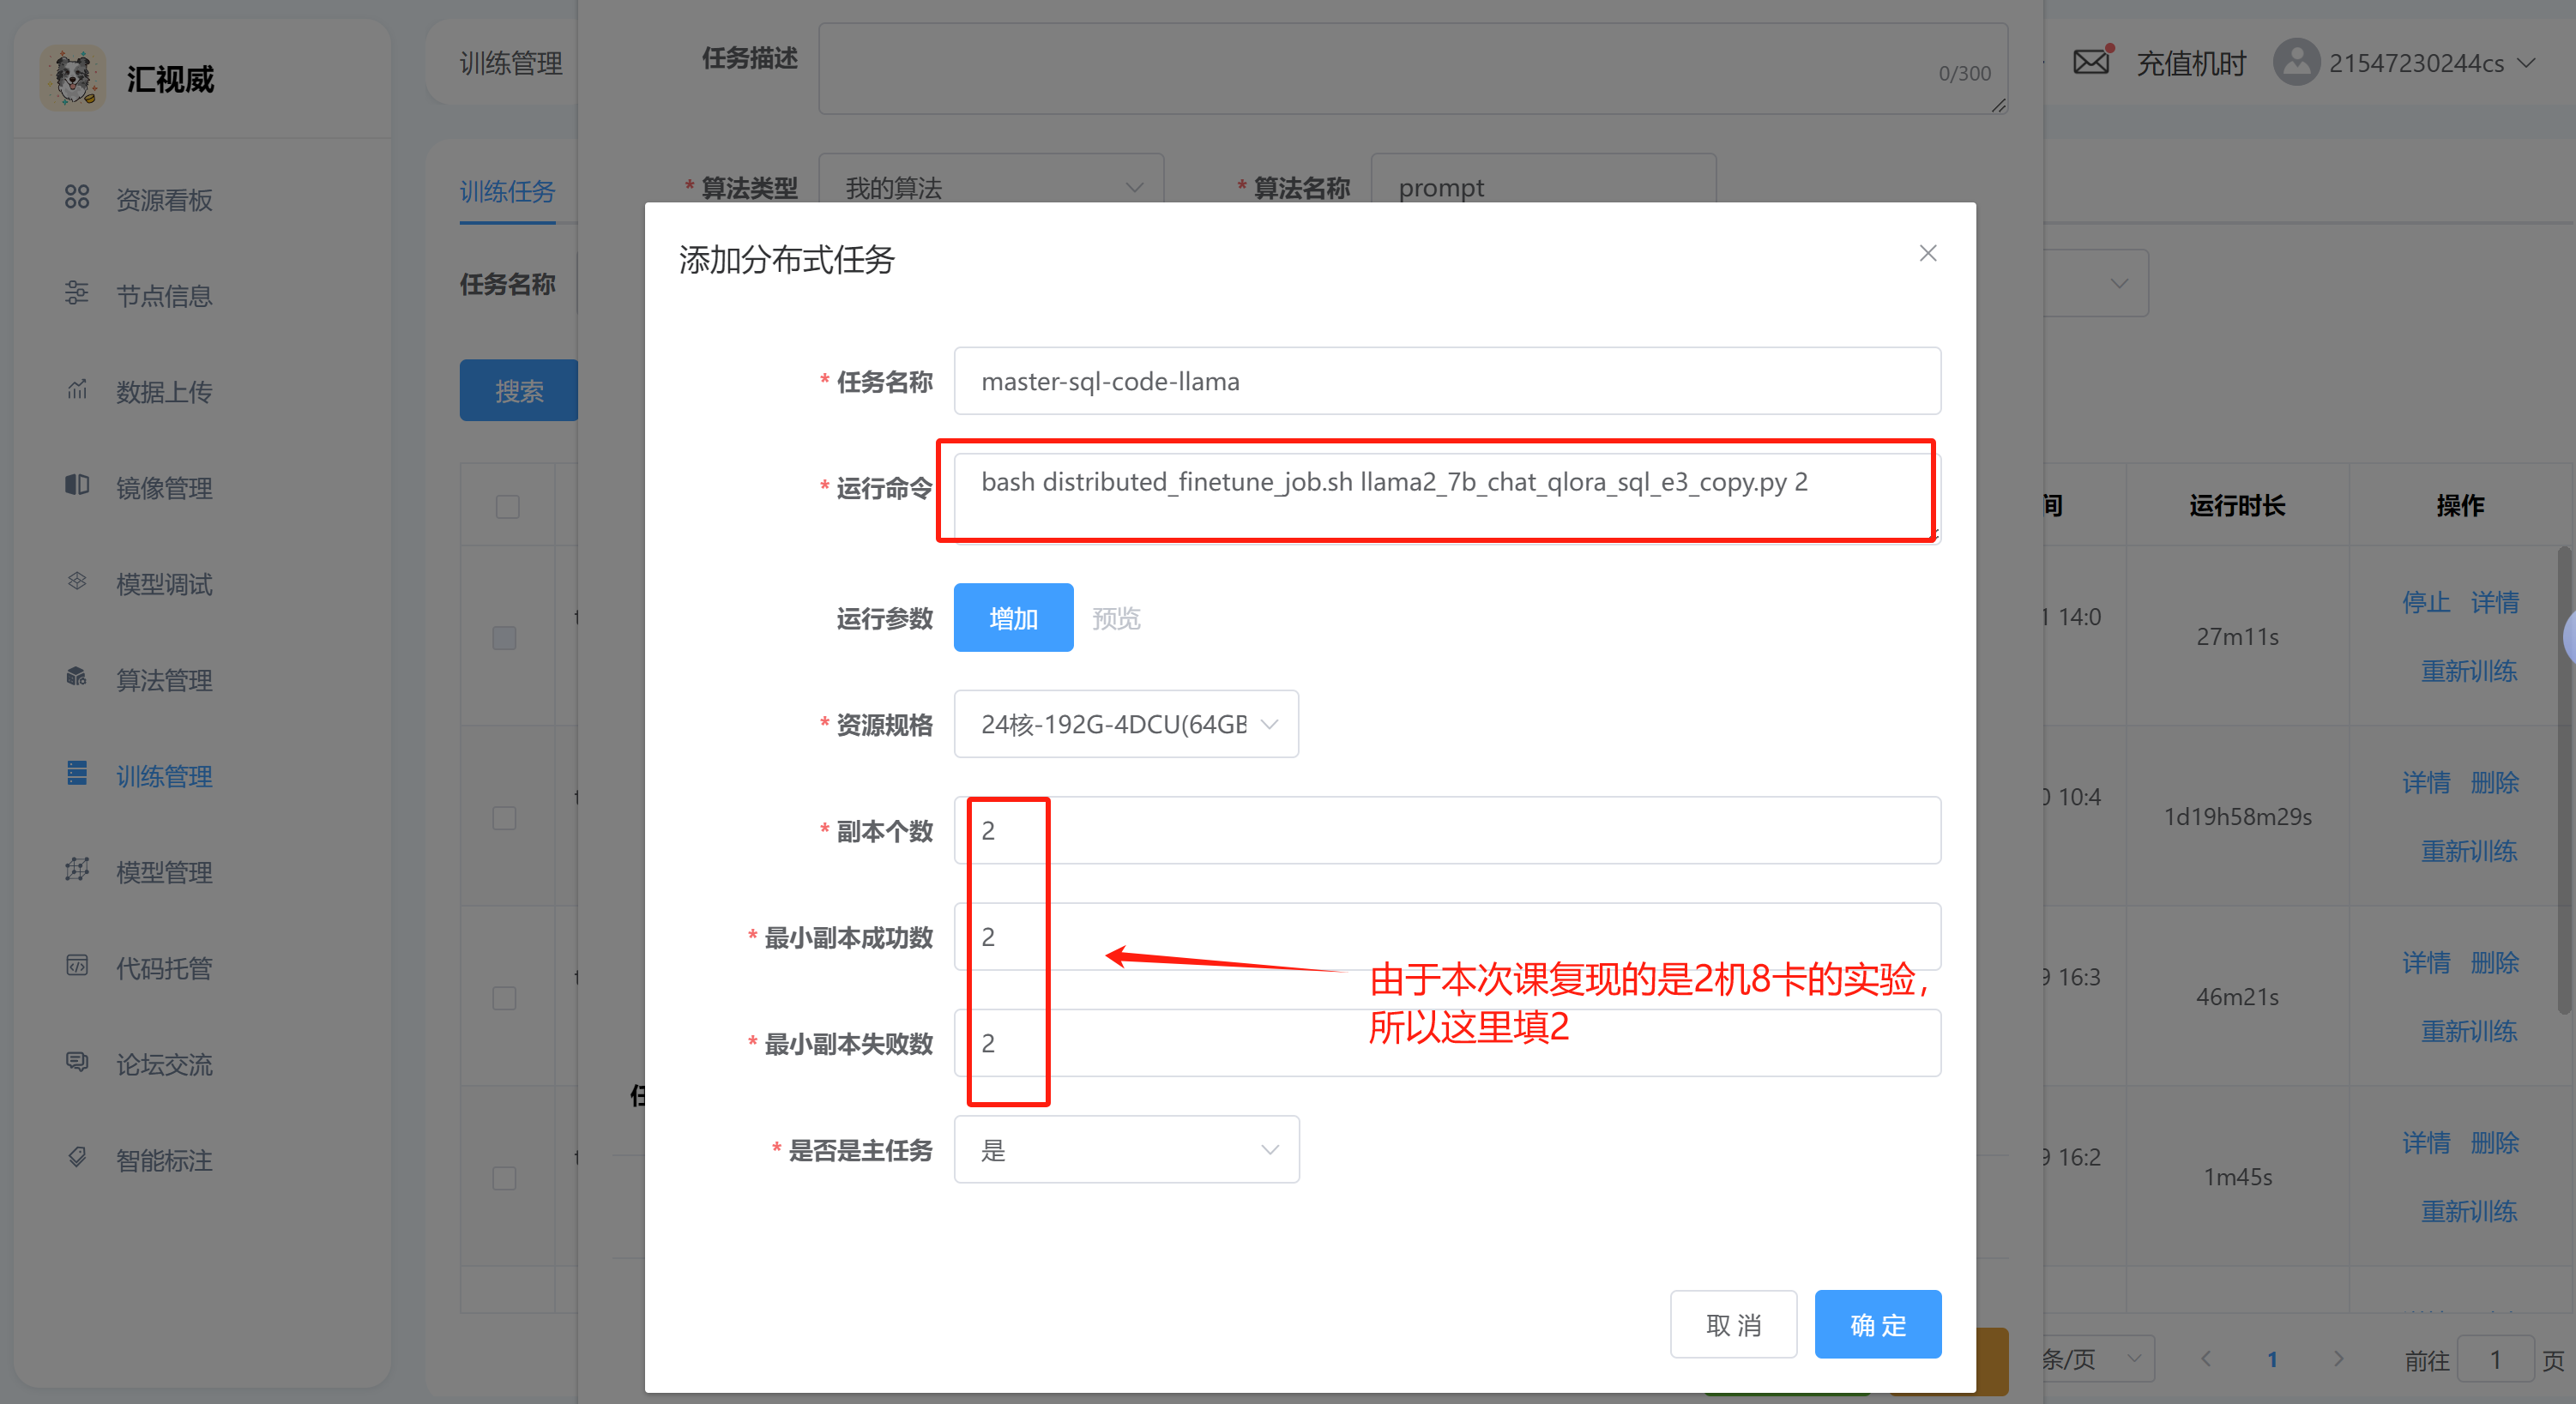Click 删除 for the 1d19h58m29s task
The image size is (2576, 1404).
click(x=2494, y=782)
